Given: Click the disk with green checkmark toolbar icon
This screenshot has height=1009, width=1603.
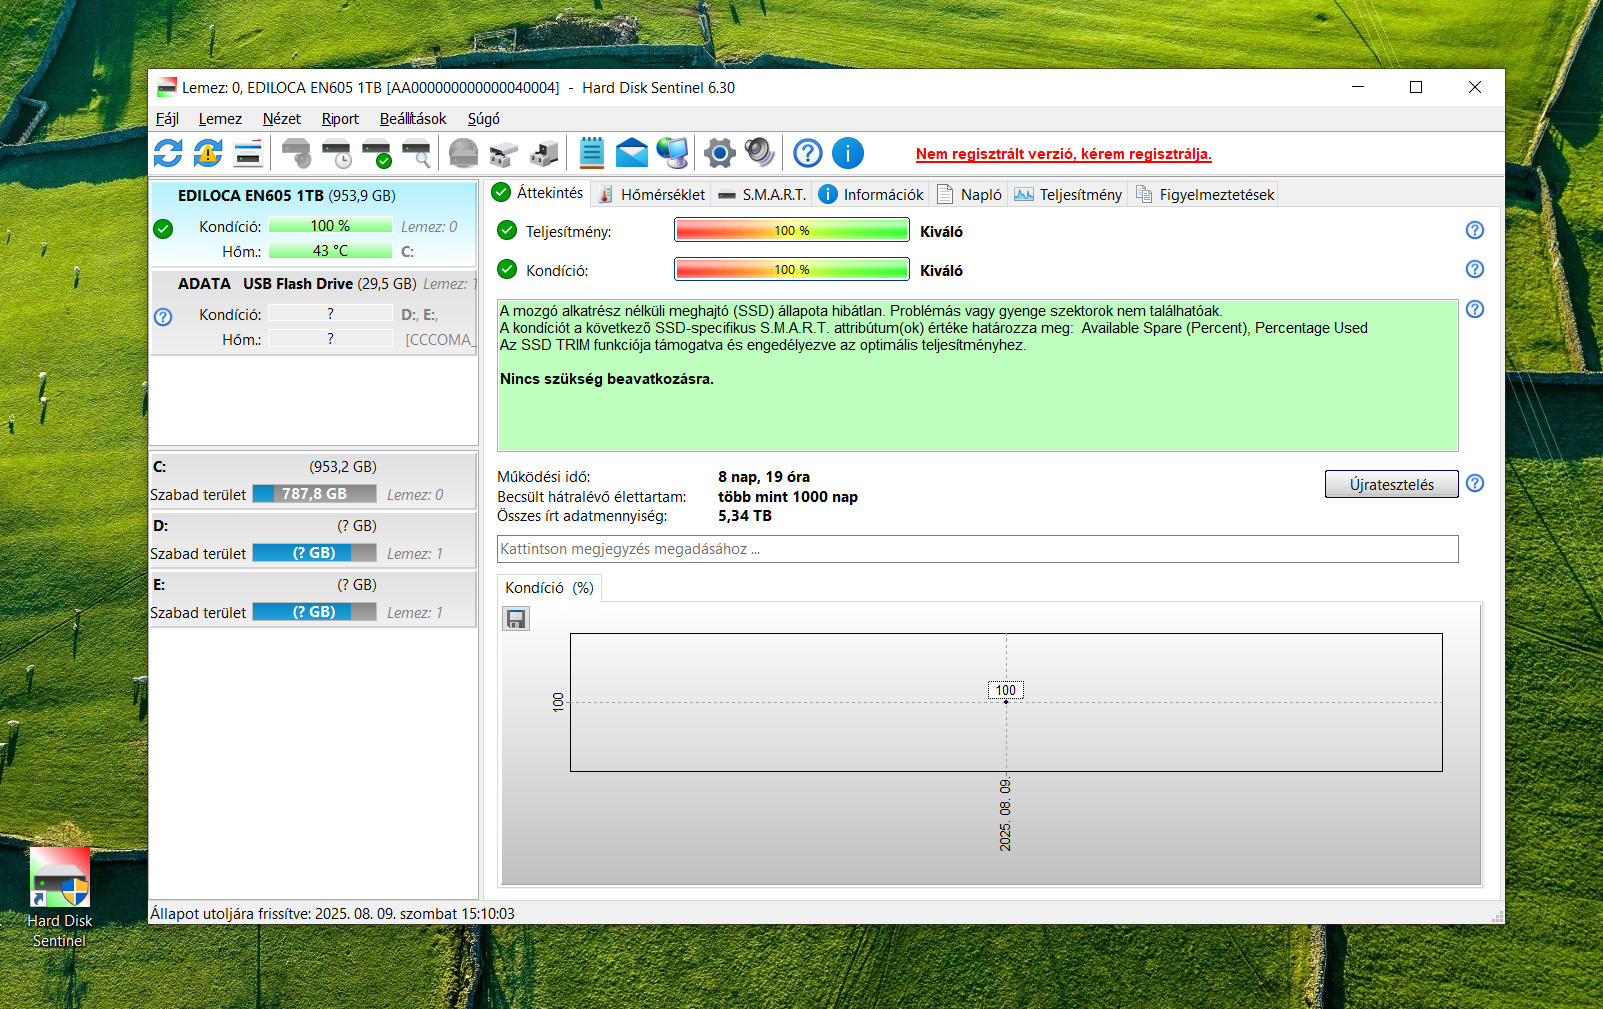Looking at the screenshot, I should (376, 153).
